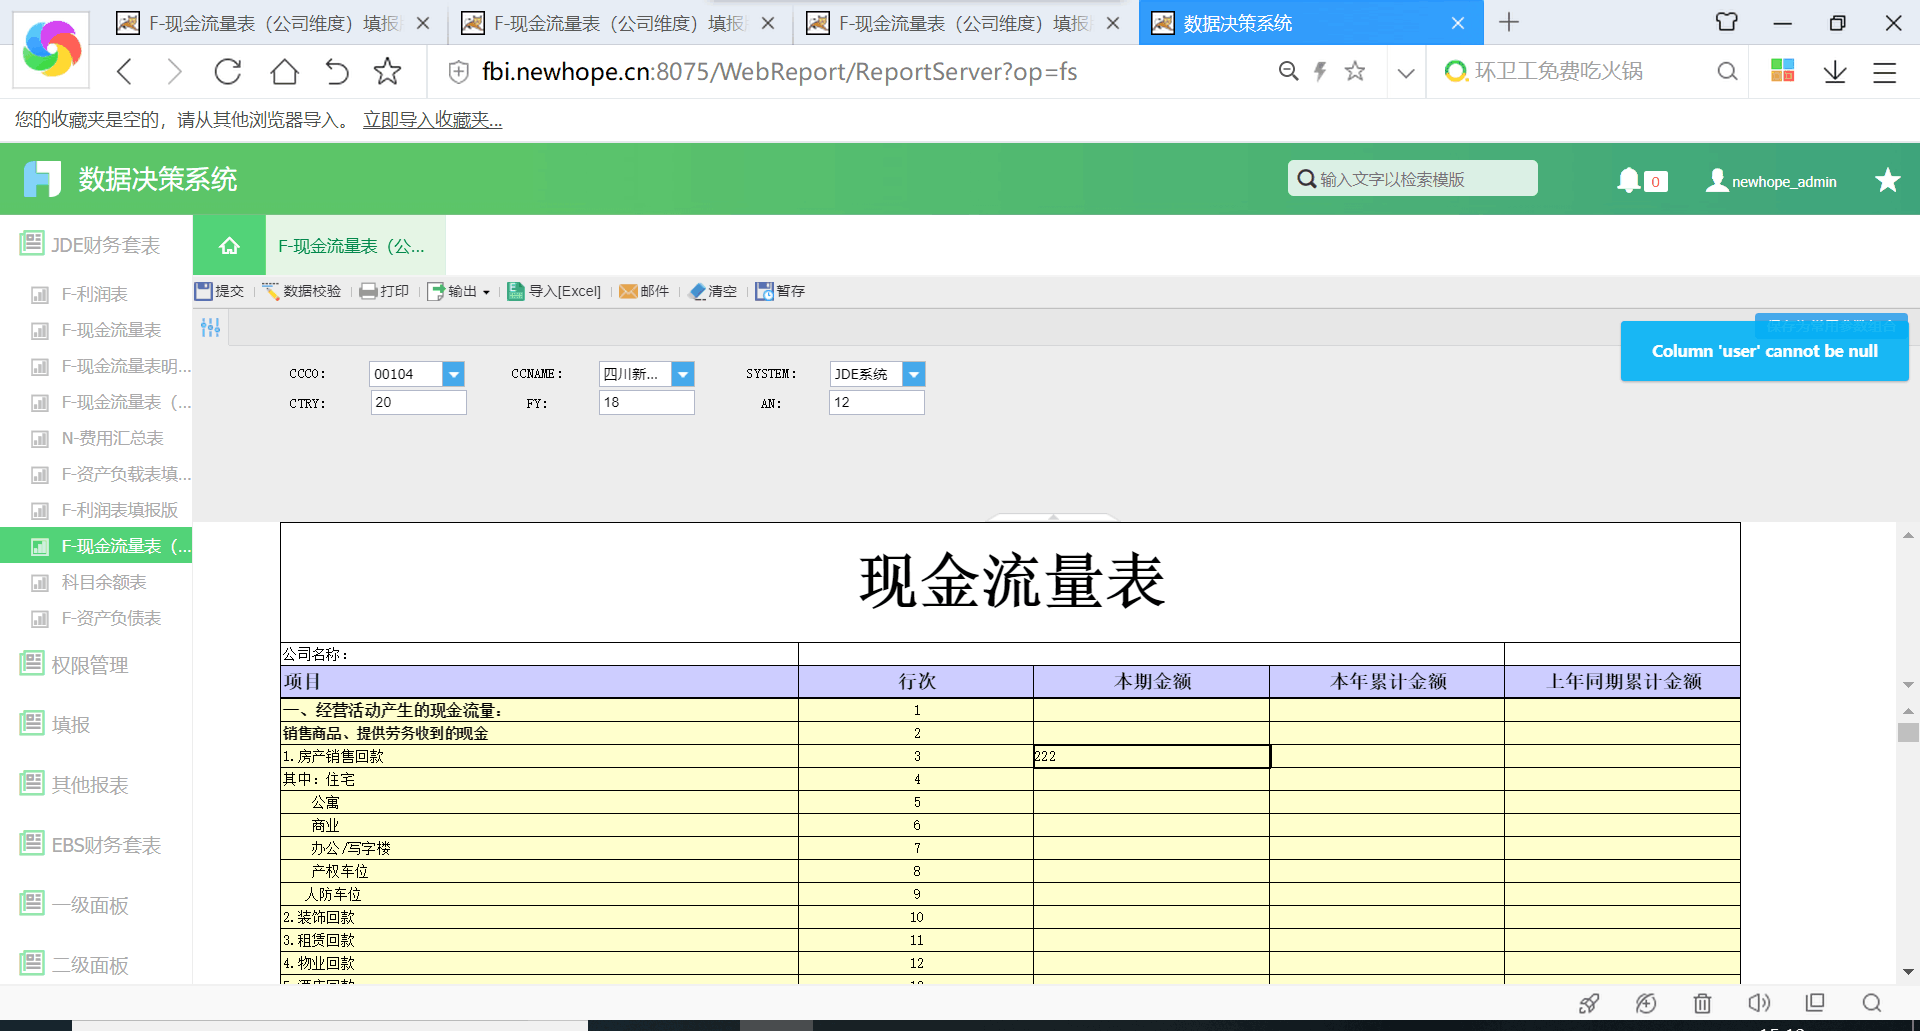
Task: Expand the CCCO dropdown arrow
Action: (x=453, y=374)
